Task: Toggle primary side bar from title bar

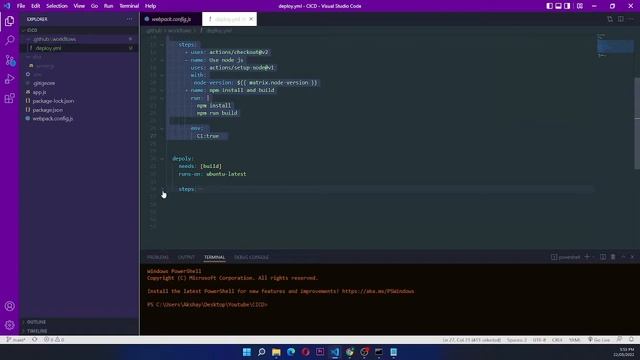Action: (x=549, y=6)
